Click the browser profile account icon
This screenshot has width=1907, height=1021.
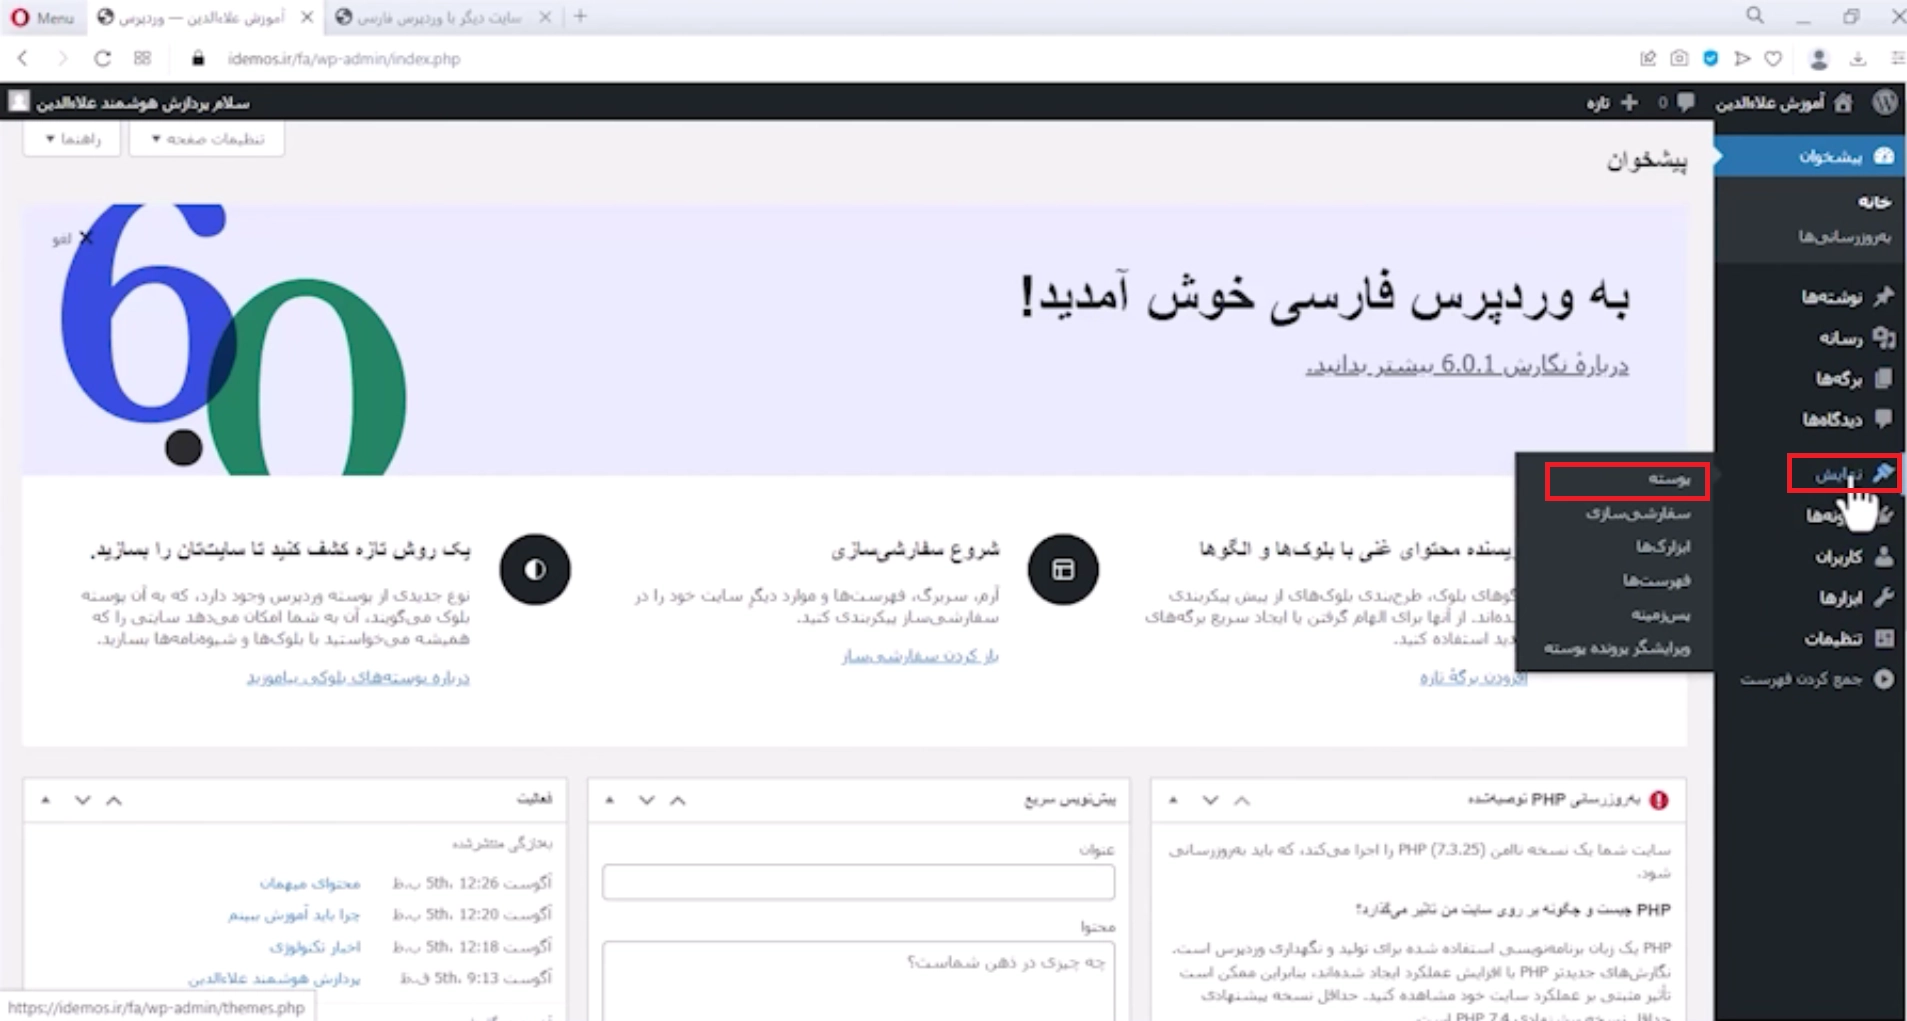click(1819, 59)
